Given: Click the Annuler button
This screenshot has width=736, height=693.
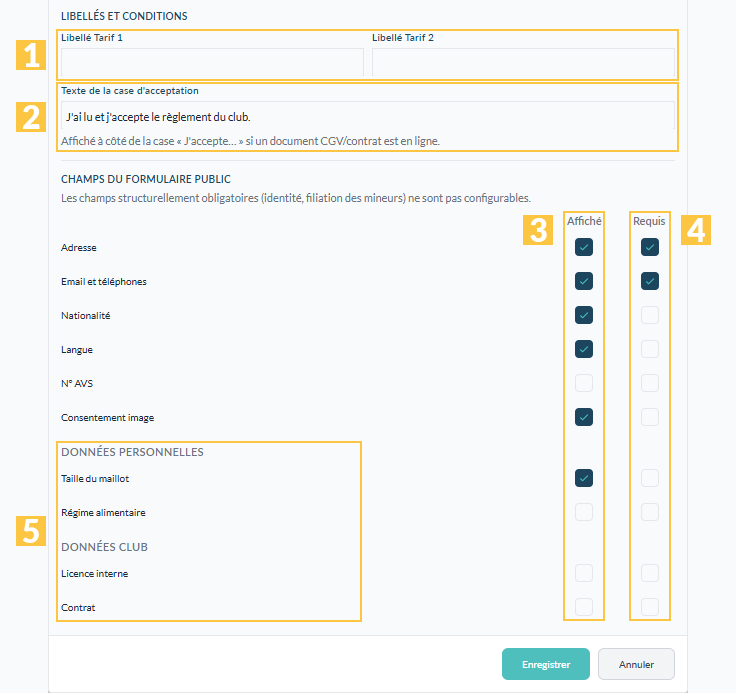Looking at the screenshot, I should (636, 664).
